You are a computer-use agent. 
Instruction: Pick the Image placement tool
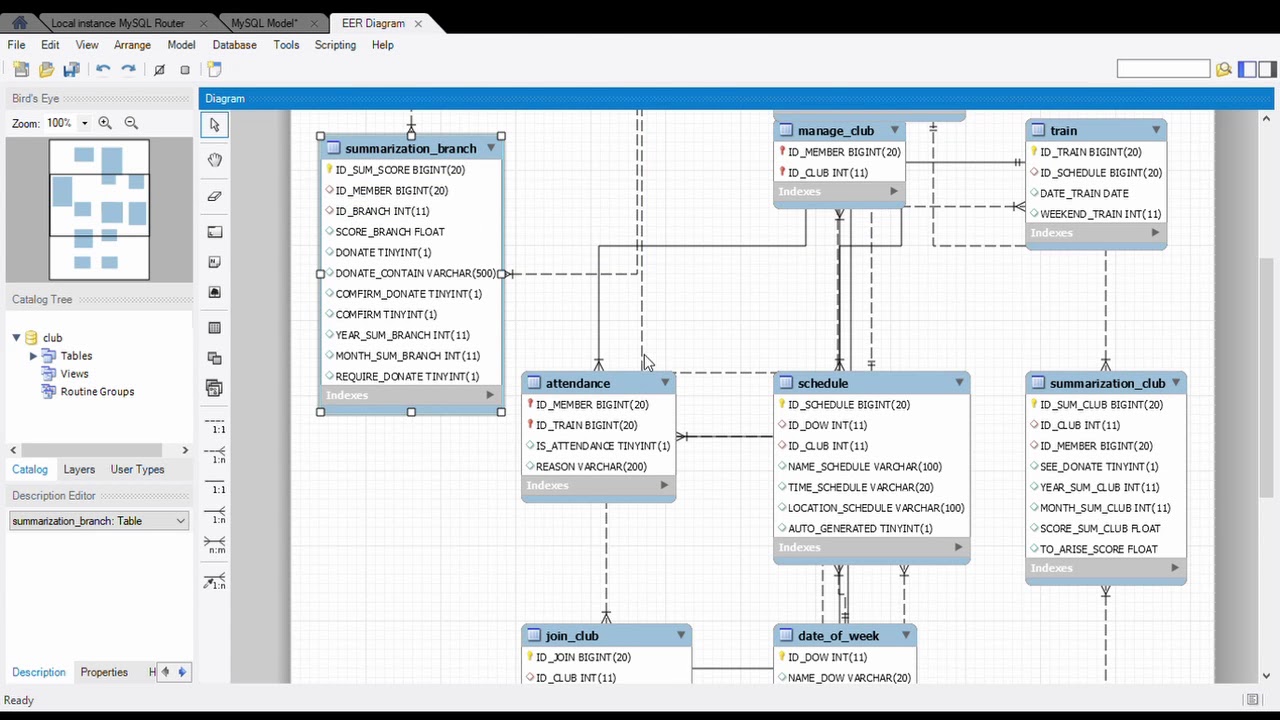click(x=214, y=292)
